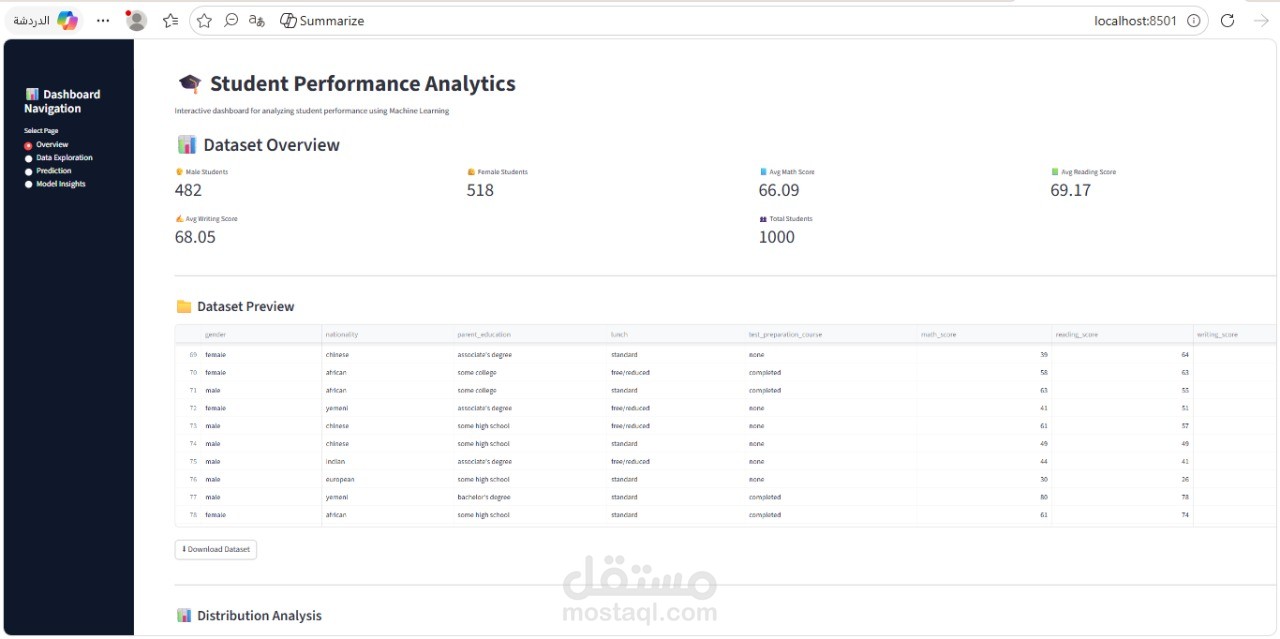Select the Model Insights page option
This screenshot has height=639, width=1280.
tap(55, 184)
